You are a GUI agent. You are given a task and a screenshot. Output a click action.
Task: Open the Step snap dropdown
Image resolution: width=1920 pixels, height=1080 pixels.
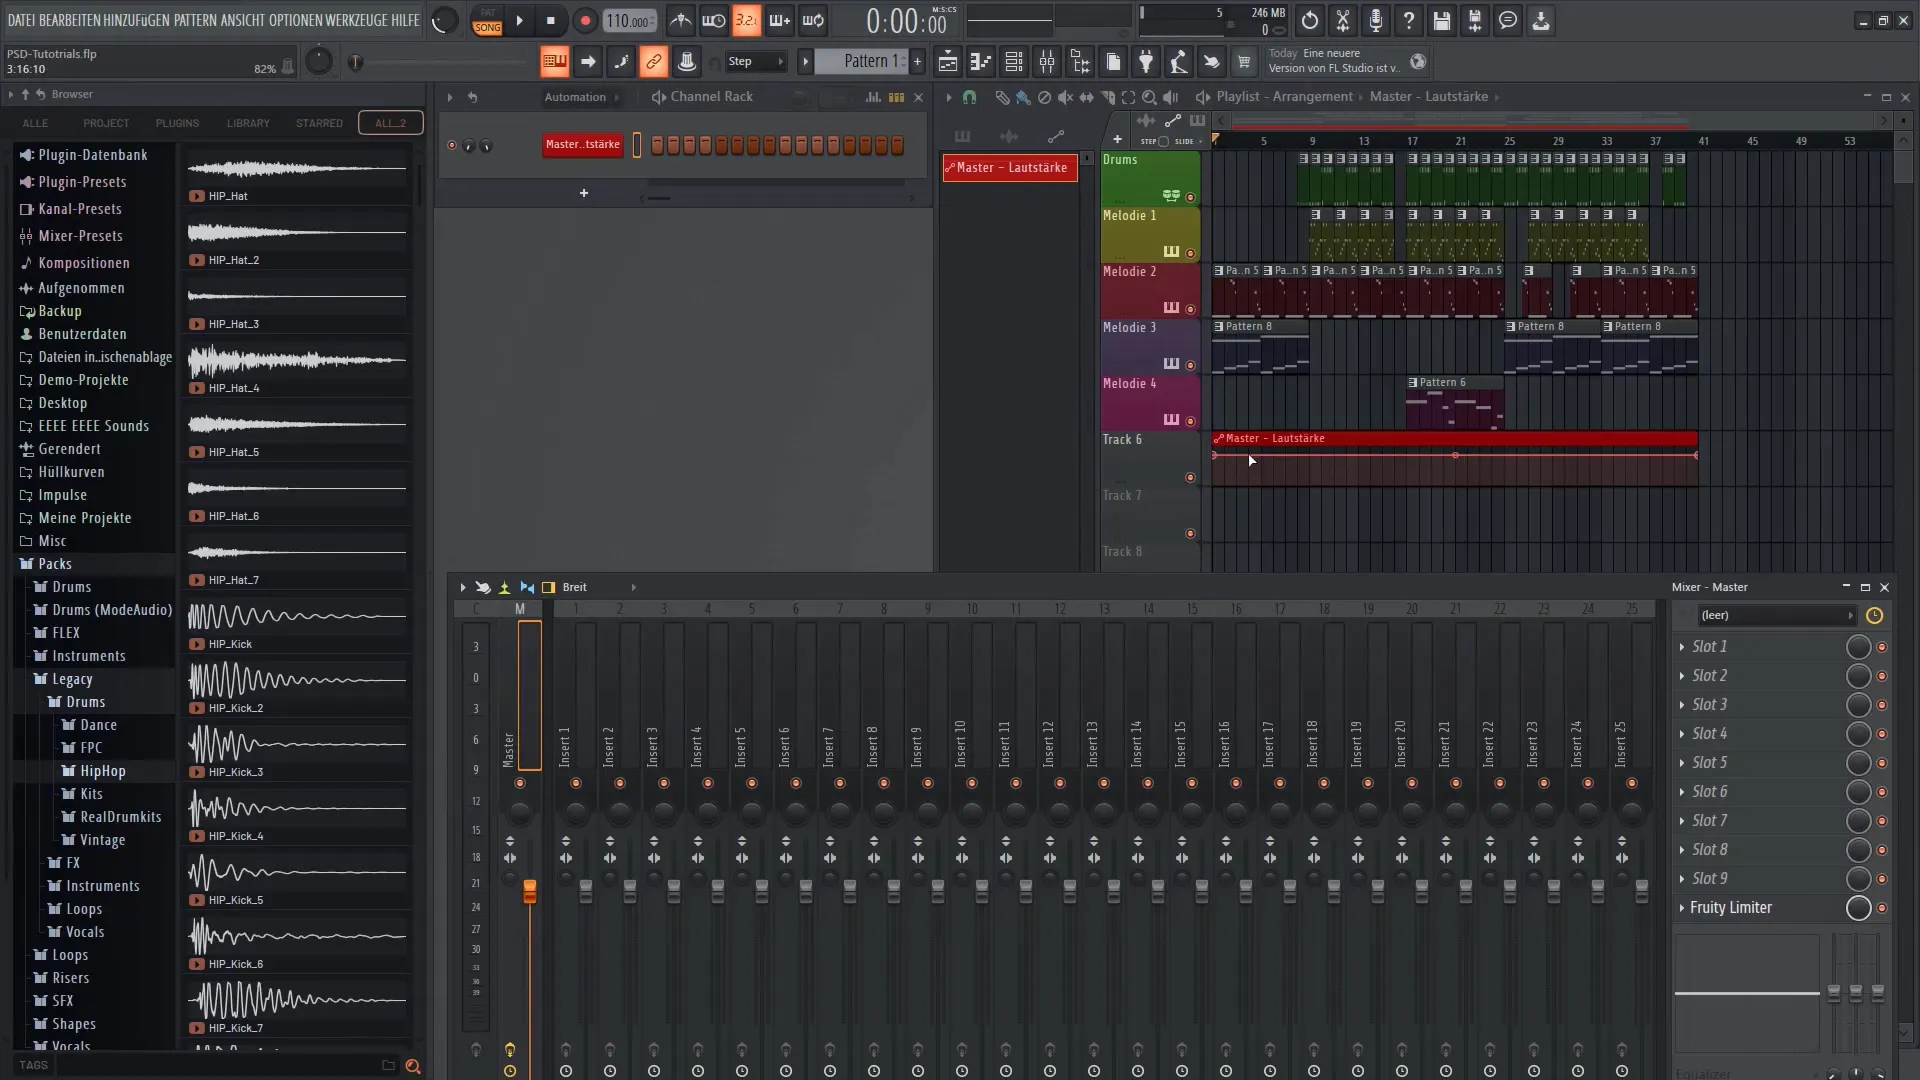(x=756, y=62)
